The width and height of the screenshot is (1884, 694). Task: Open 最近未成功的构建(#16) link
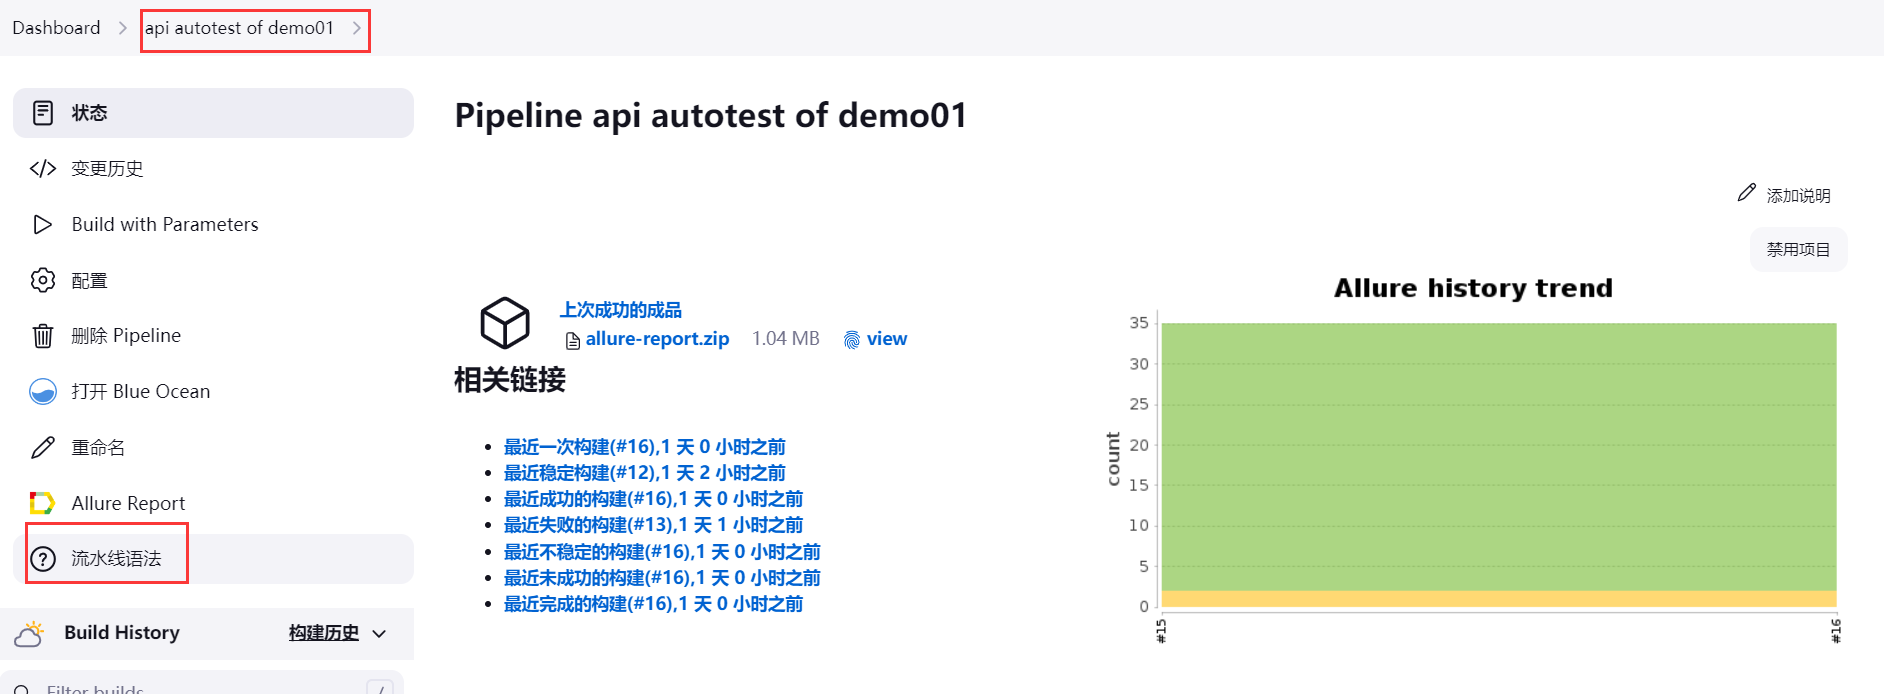(662, 578)
